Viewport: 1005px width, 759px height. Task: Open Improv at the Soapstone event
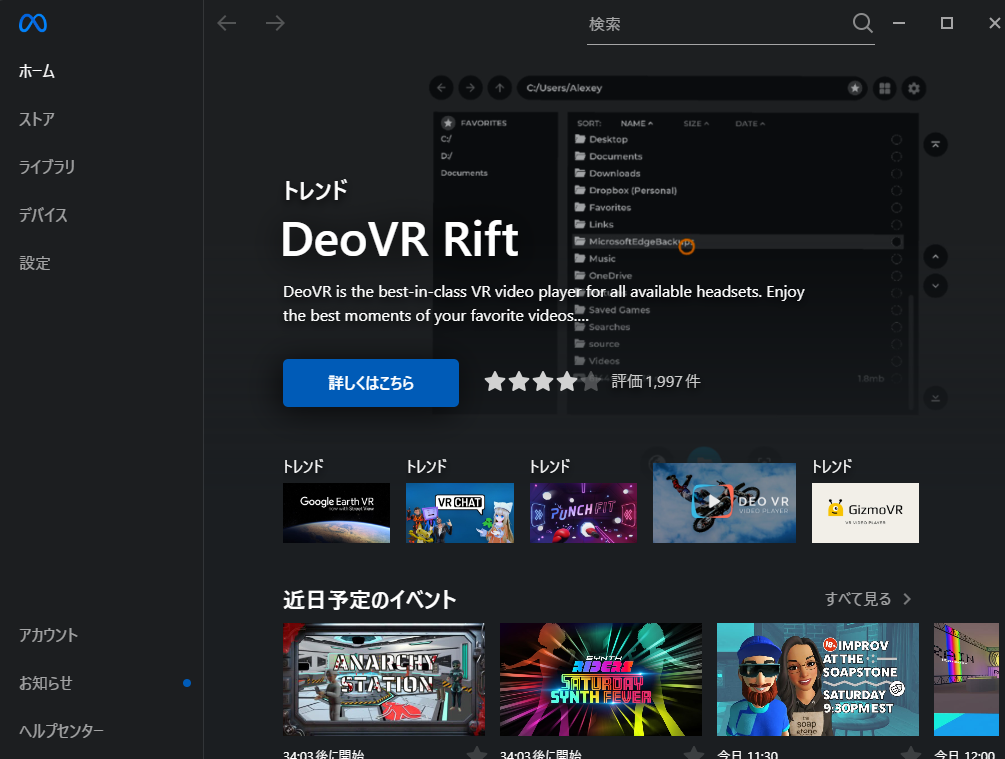pos(818,680)
